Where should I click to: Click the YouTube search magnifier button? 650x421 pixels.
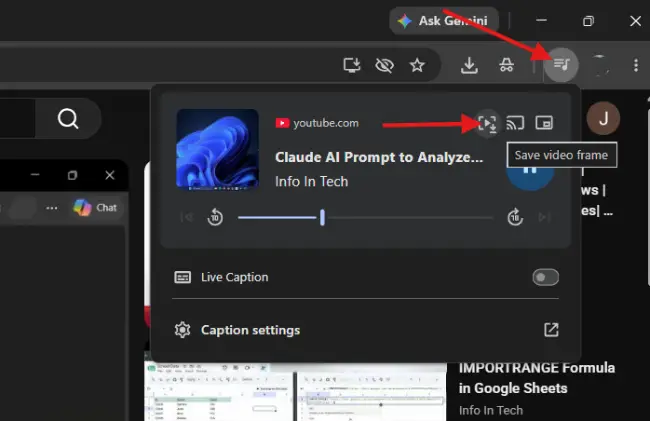point(68,119)
